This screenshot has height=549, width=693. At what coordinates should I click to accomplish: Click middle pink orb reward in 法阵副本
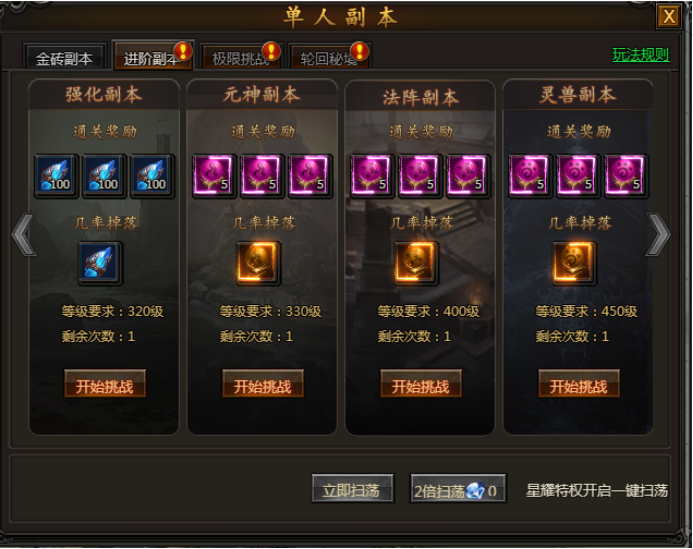coord(420,176)
